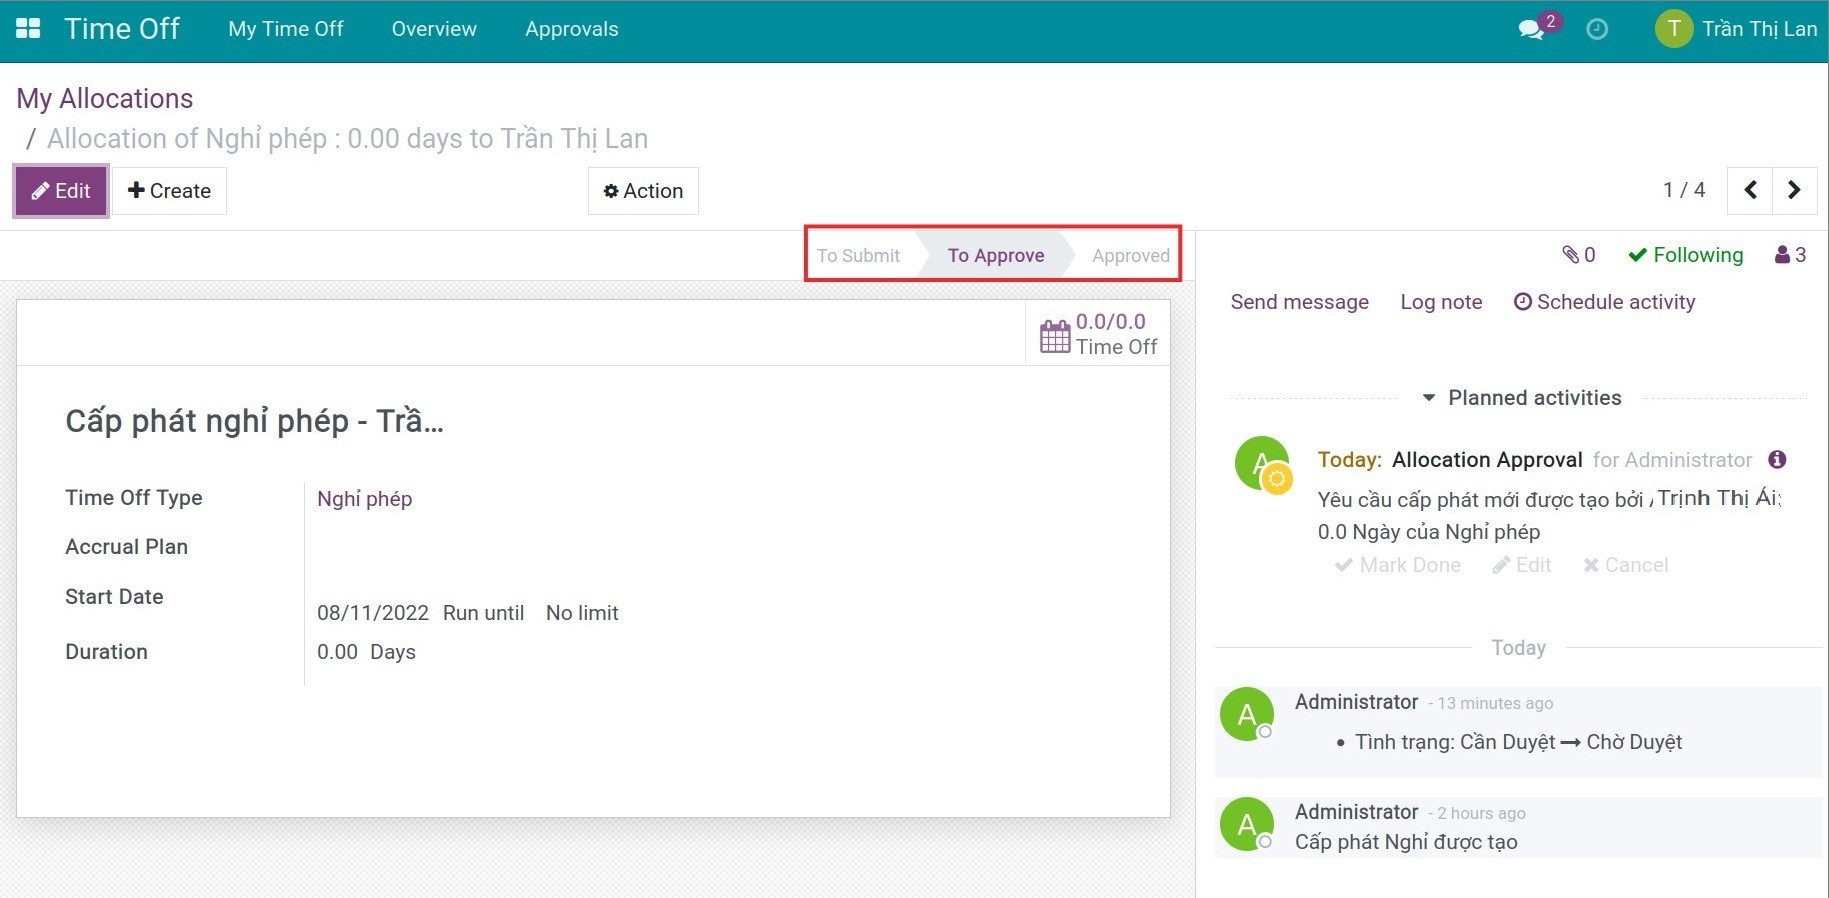Click the Edit button
1829x898 pixels.
pos(61,191)
